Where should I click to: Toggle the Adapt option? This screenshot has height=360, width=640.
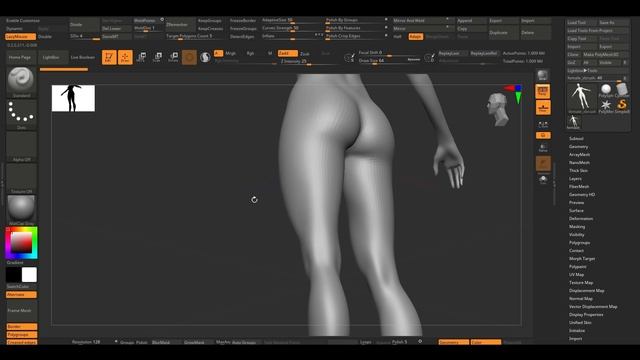tap(416, 37)
